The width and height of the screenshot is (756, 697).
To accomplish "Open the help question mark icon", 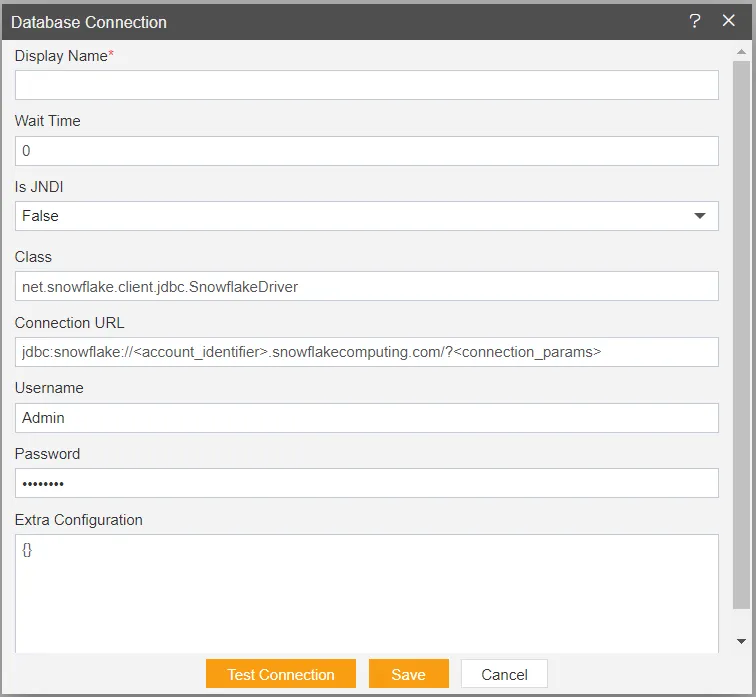I will click(x=694, y=21).
